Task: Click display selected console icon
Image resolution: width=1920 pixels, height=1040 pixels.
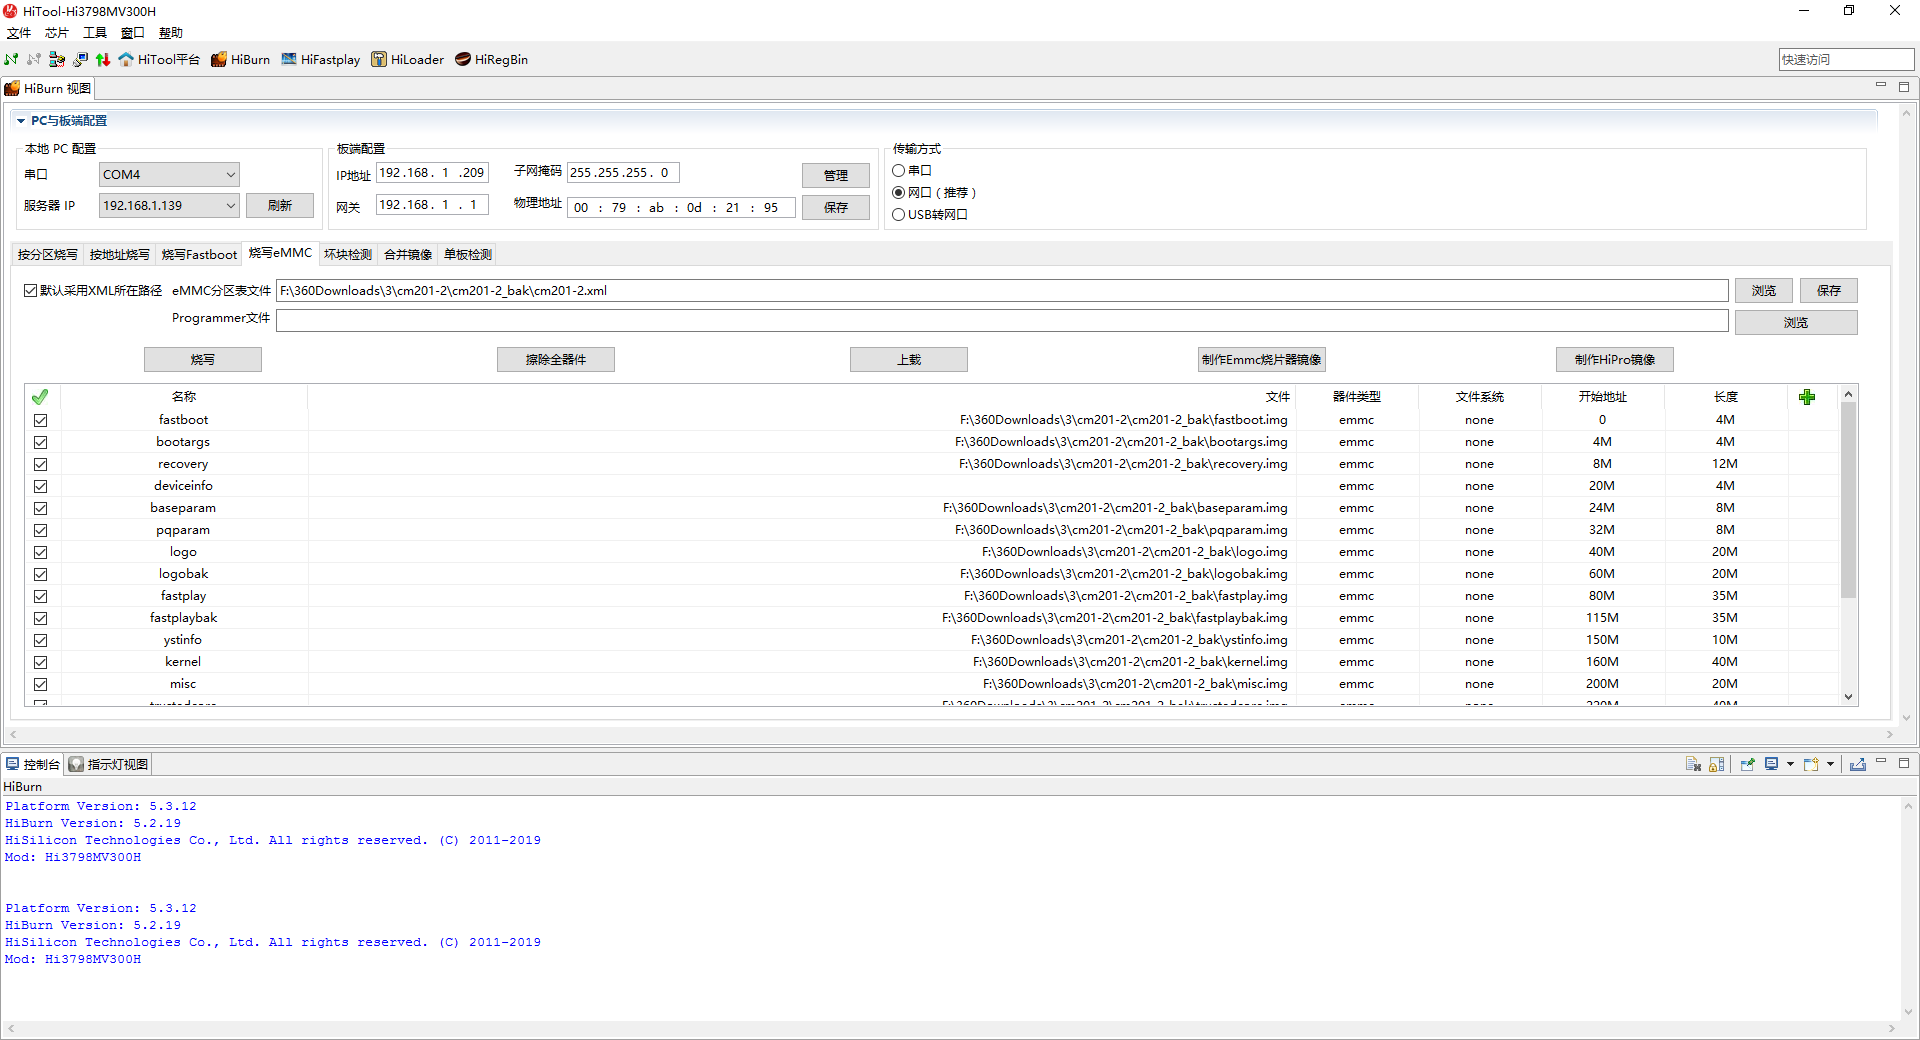Action: [1771, 764]
